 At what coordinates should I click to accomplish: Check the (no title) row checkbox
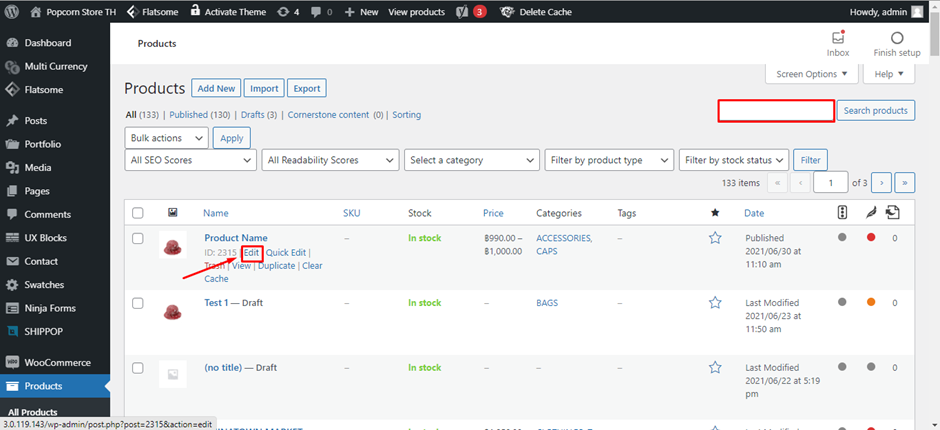(x=138, y=368)
